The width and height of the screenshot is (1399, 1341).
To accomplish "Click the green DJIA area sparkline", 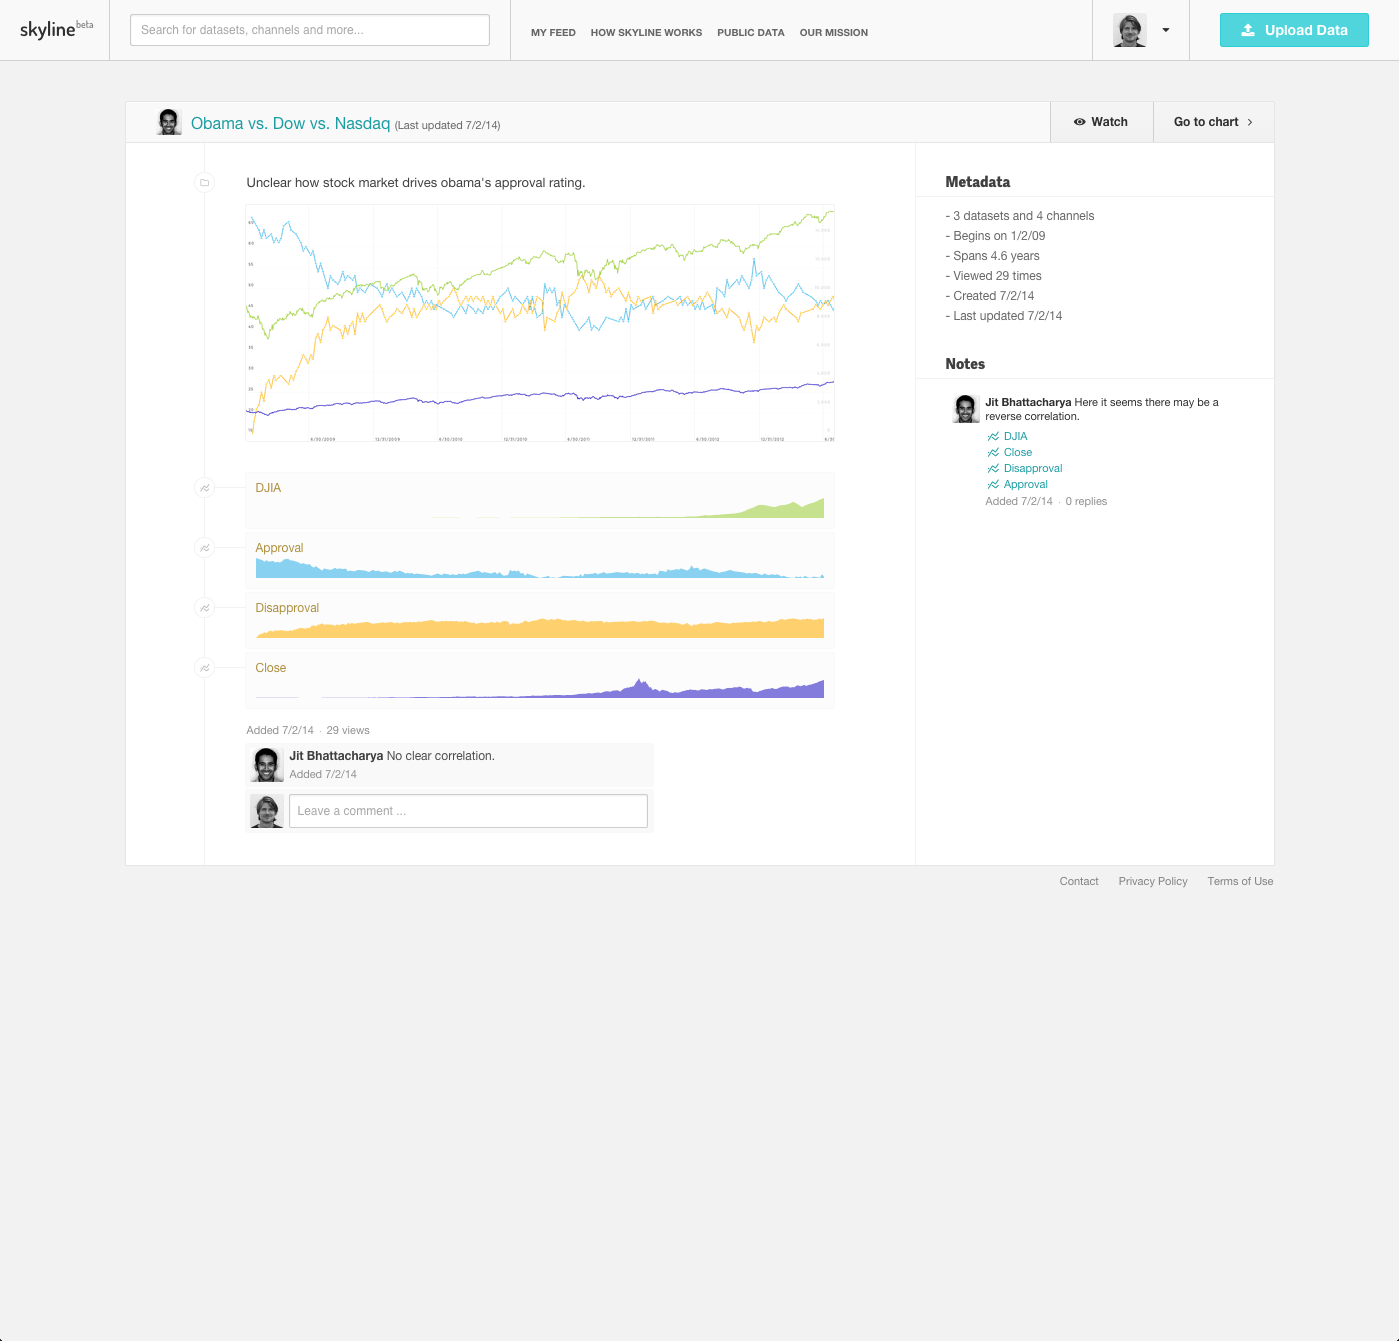I will pos(540,508).
